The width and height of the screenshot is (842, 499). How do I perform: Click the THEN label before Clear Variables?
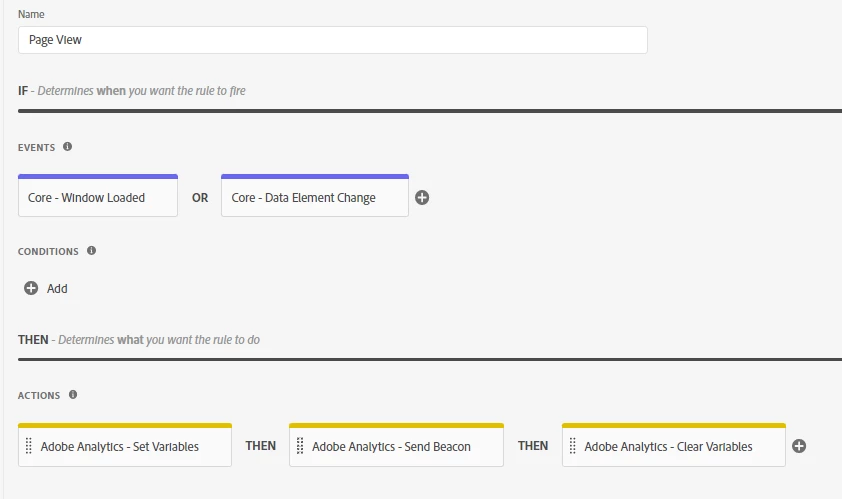click(x=533, y=446)
